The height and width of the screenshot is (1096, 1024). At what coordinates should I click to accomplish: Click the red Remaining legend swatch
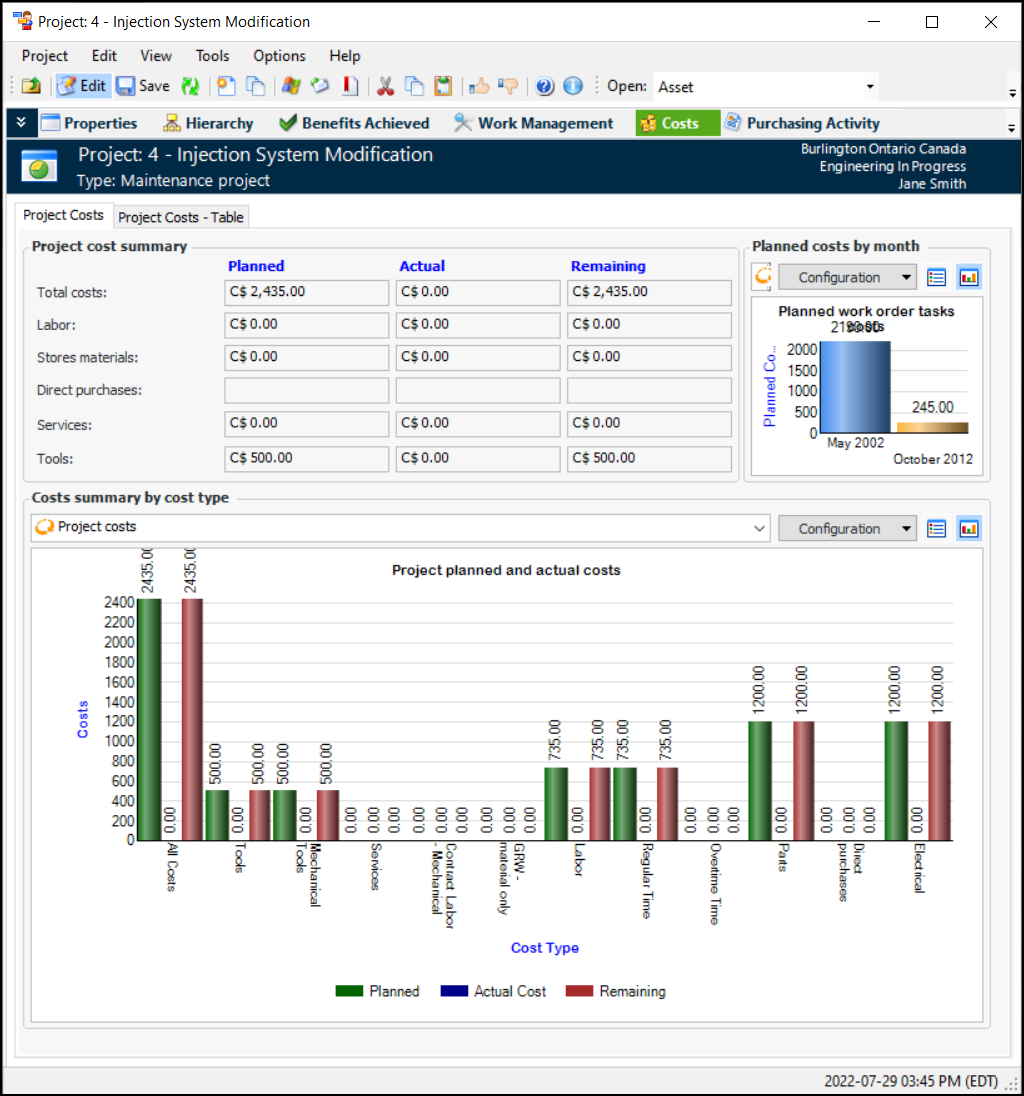pos(579,991)
